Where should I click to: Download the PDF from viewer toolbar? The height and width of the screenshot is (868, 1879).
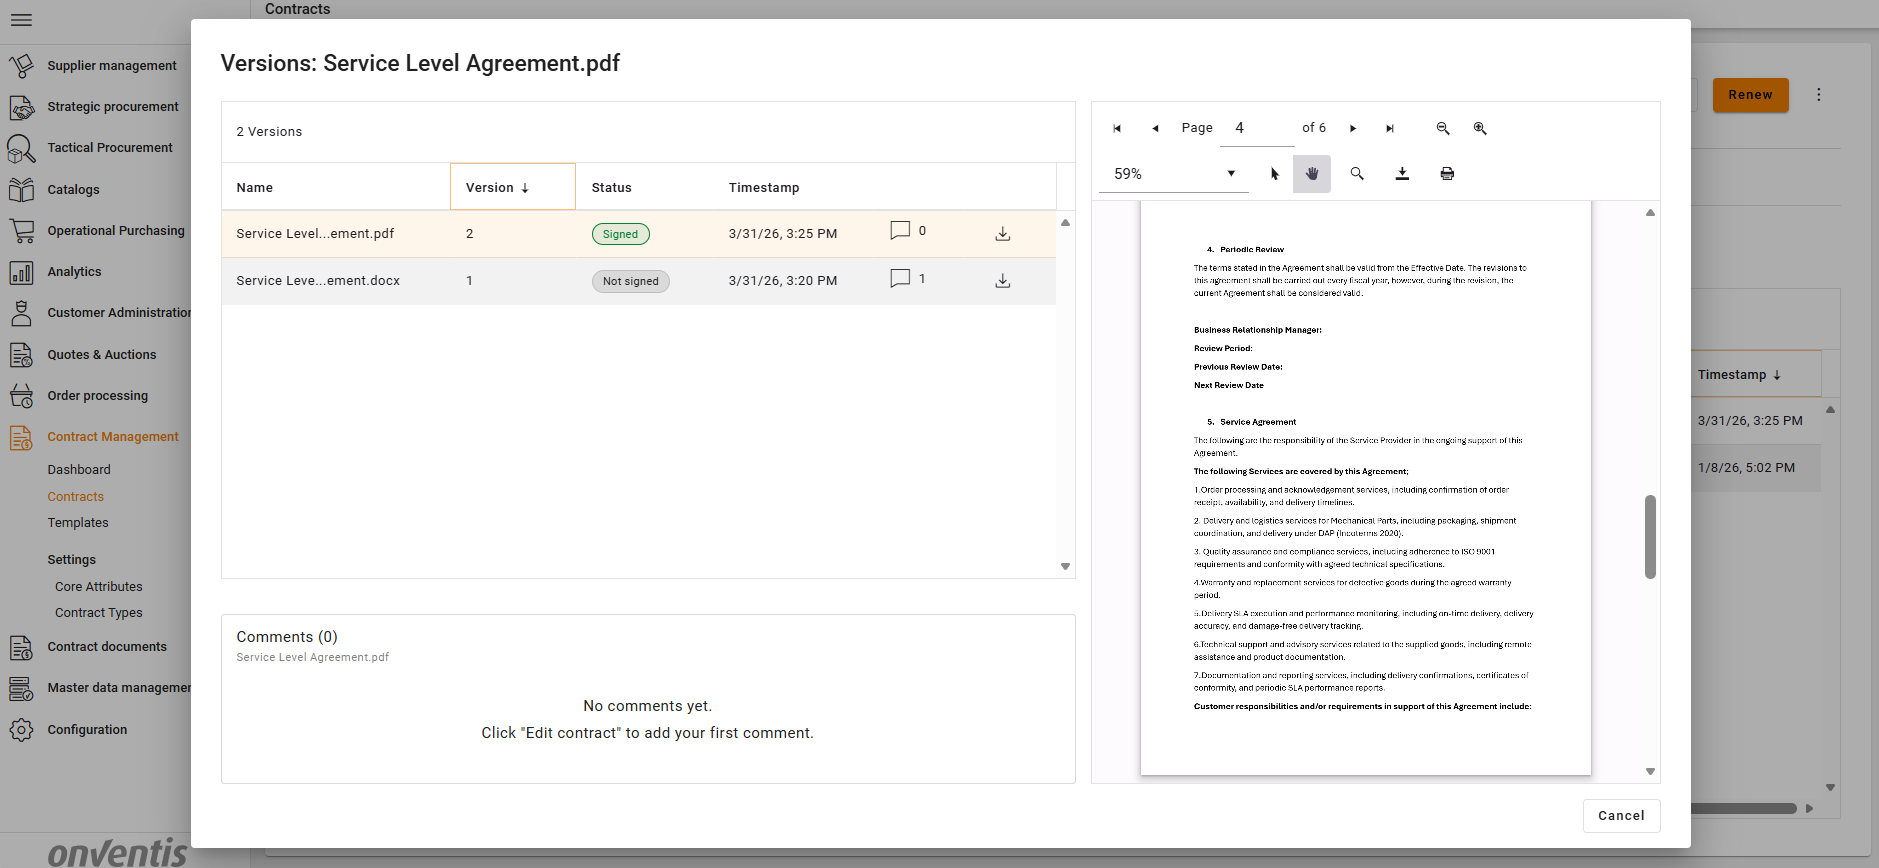(1402, 174)
